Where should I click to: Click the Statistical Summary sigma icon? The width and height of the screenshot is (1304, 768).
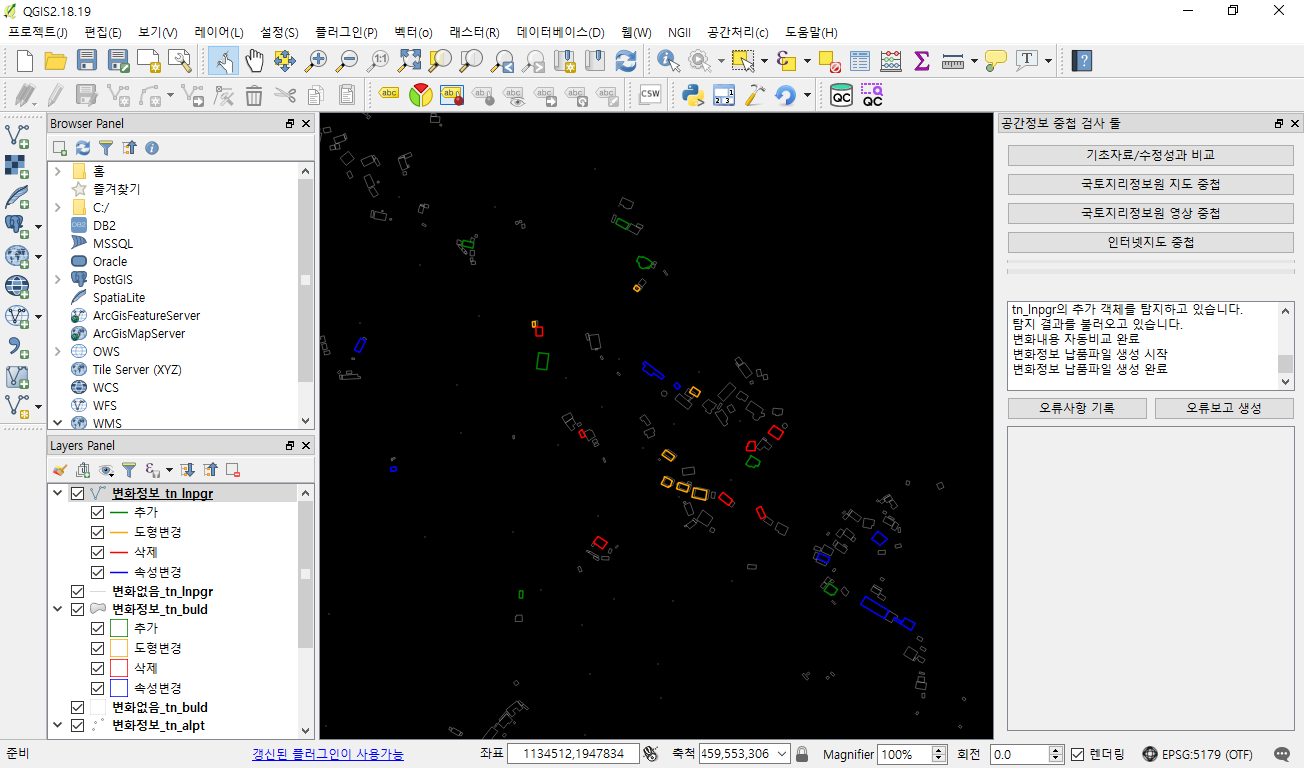click(922, 61)
